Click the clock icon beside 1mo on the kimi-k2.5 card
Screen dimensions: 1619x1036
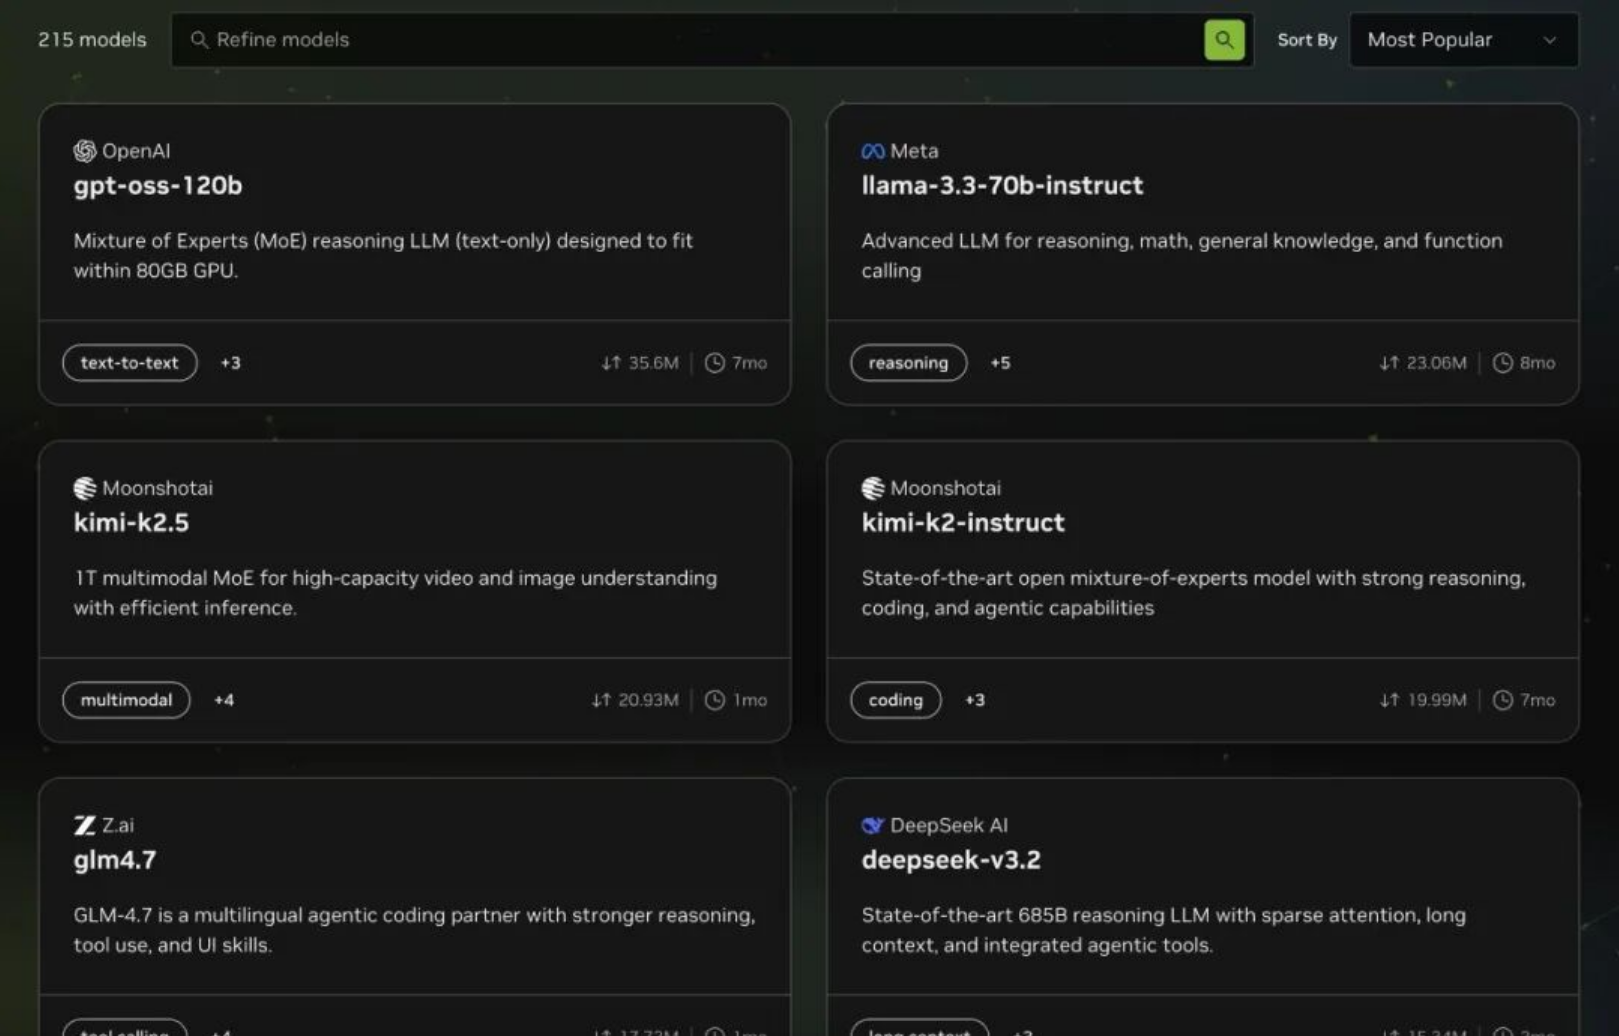[x=715, y=700]
